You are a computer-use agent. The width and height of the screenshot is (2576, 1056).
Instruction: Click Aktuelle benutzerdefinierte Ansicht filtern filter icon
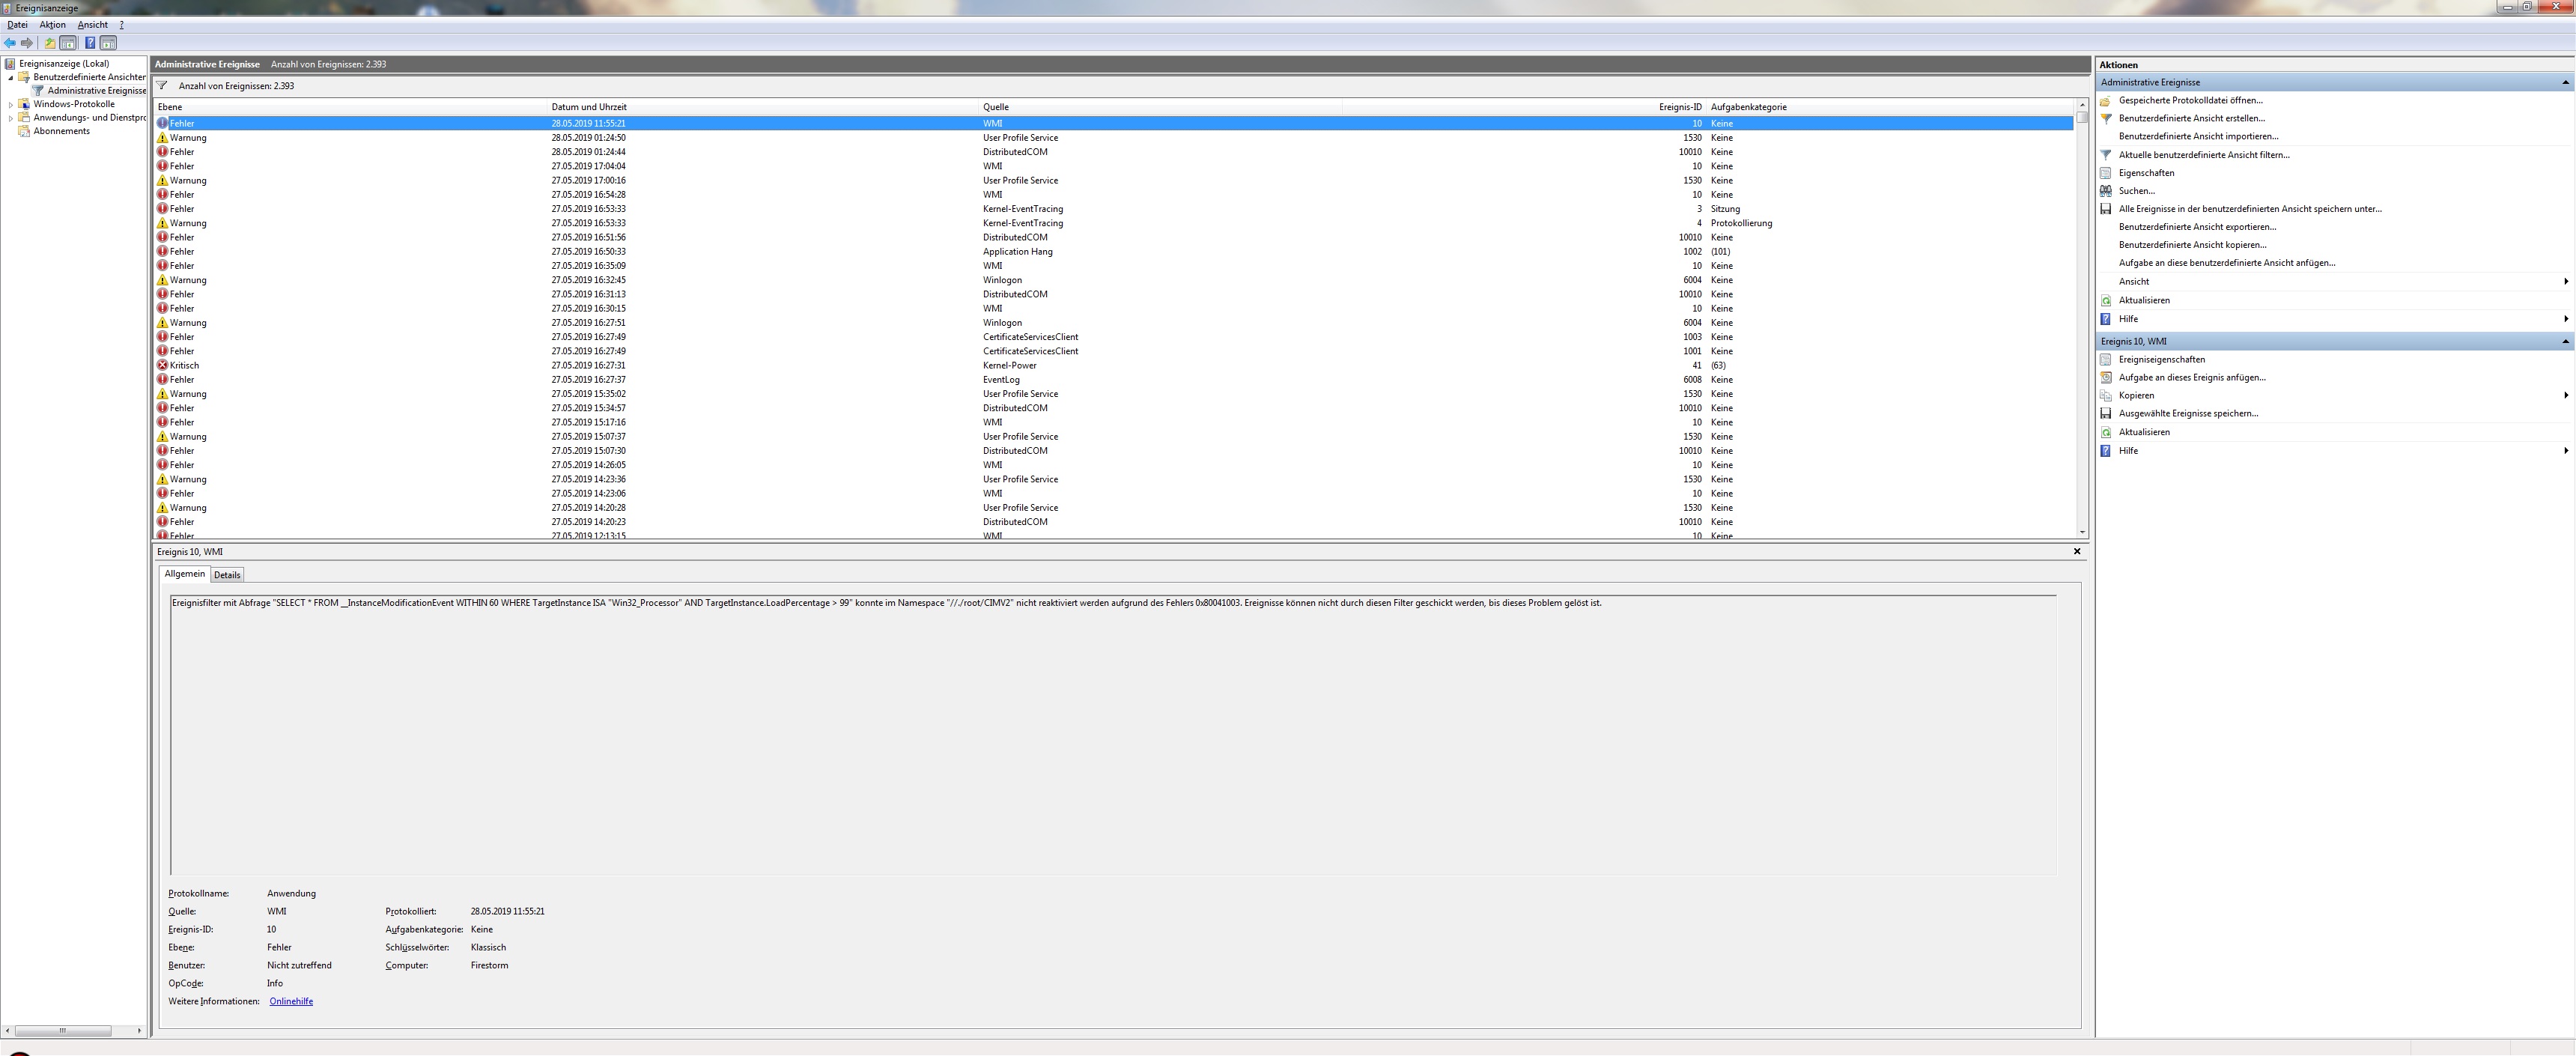[2106, 155]
